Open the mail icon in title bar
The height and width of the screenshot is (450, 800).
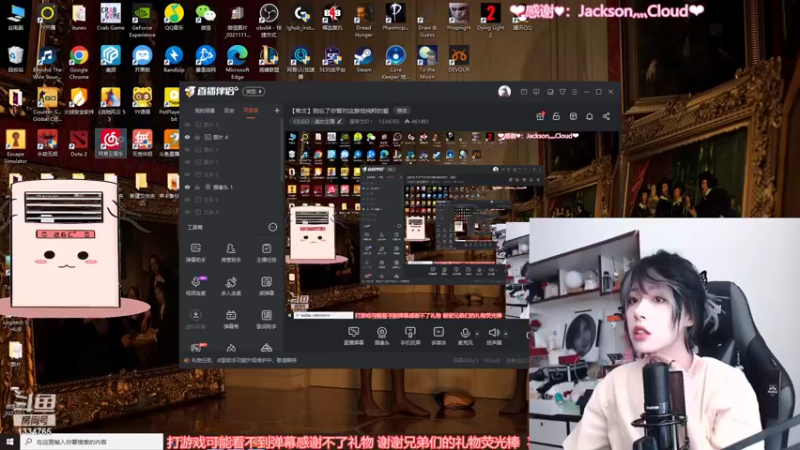[x=524, y=92]
